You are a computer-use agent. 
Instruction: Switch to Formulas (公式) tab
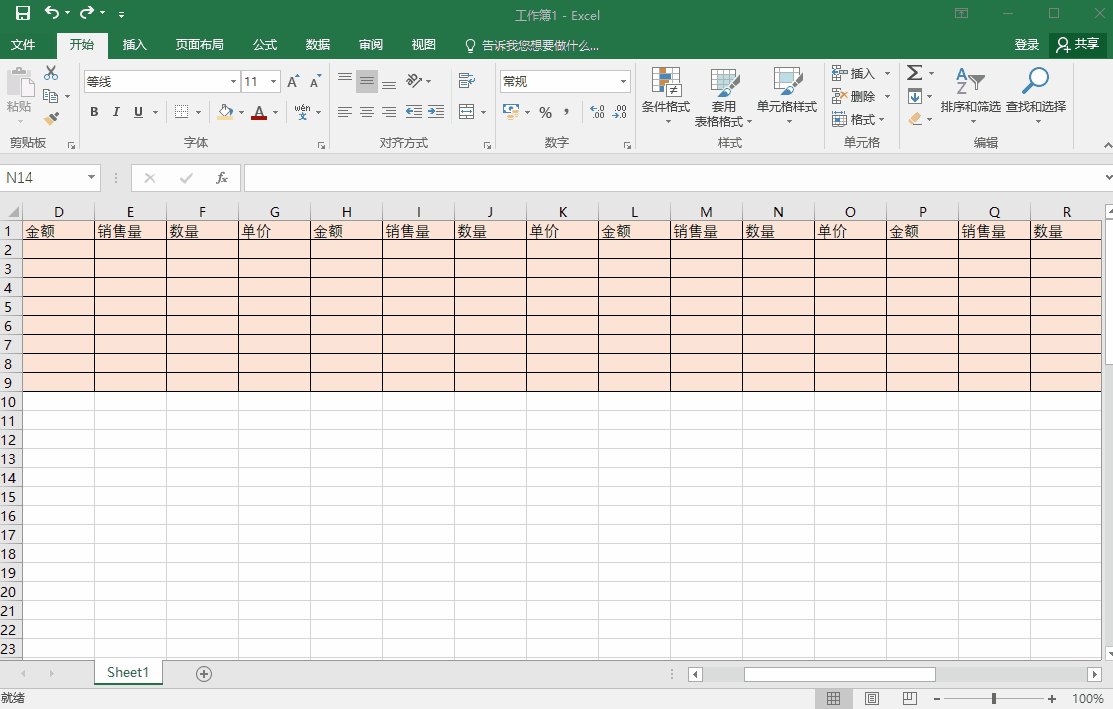click(x=265, y=45)
